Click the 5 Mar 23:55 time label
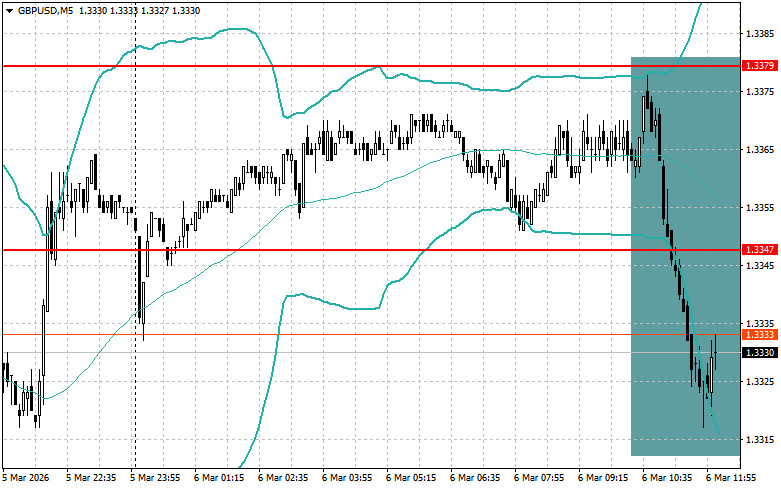 [155, 478]
